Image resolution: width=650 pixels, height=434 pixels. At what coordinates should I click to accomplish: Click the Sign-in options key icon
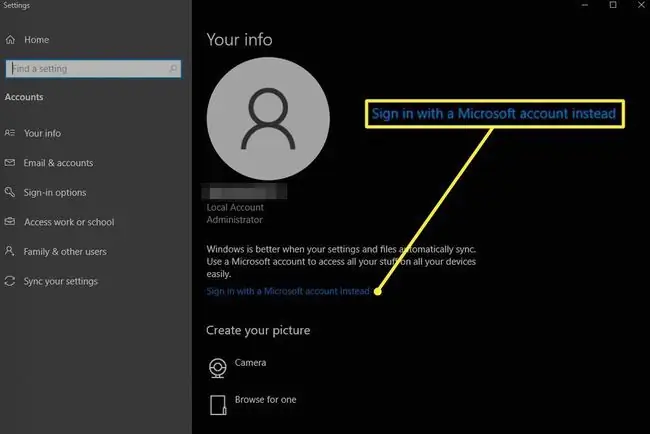coord(10,192)
